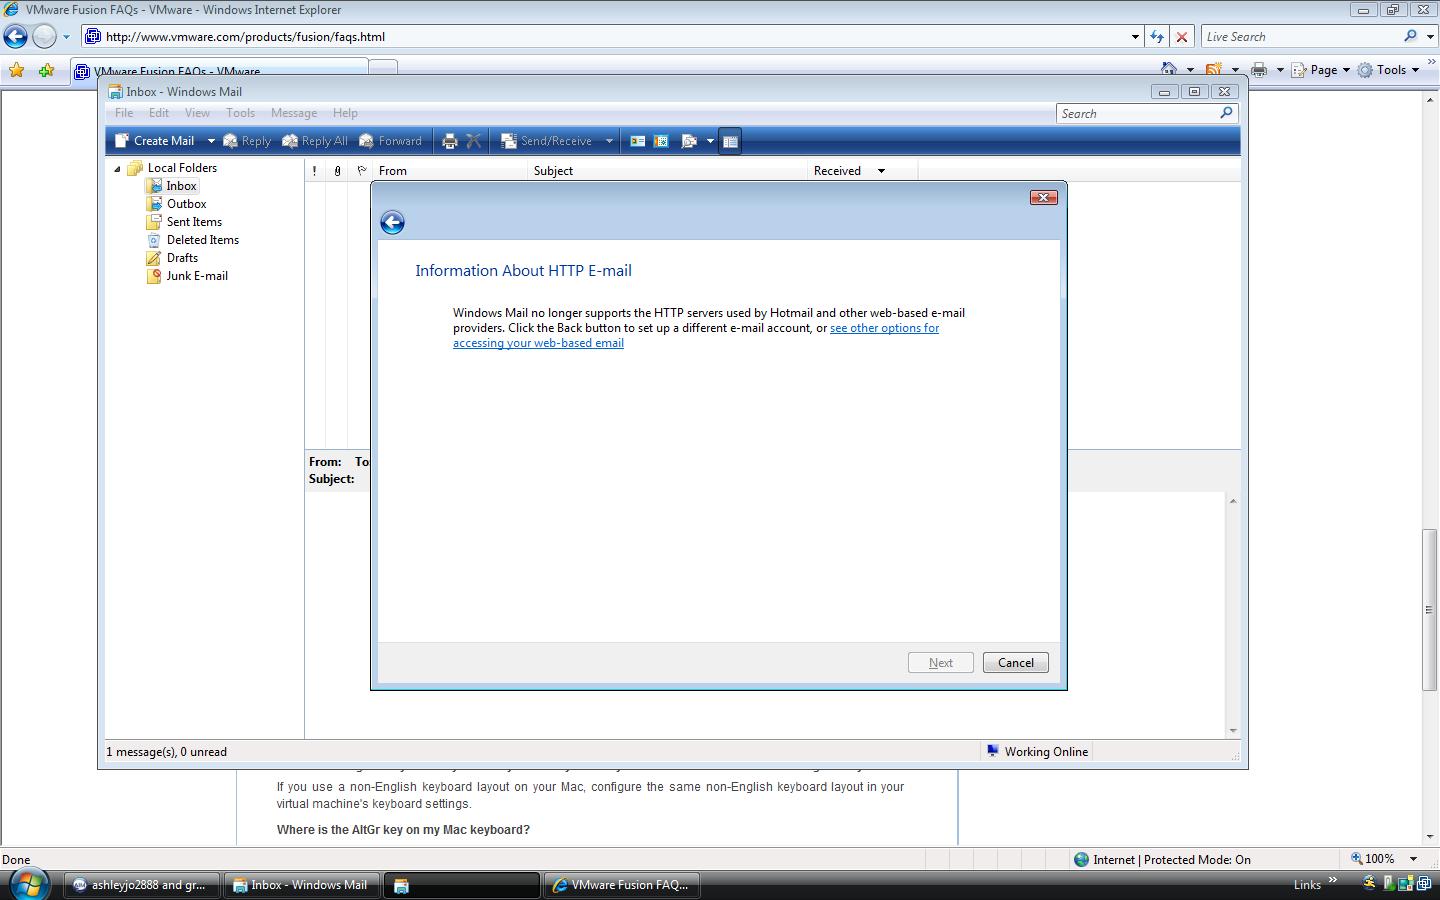This screenshot has height=900, width=1440.
Task: Close the HTTP E-mail wizard dialog
Action: click(x=1043, y=197)
